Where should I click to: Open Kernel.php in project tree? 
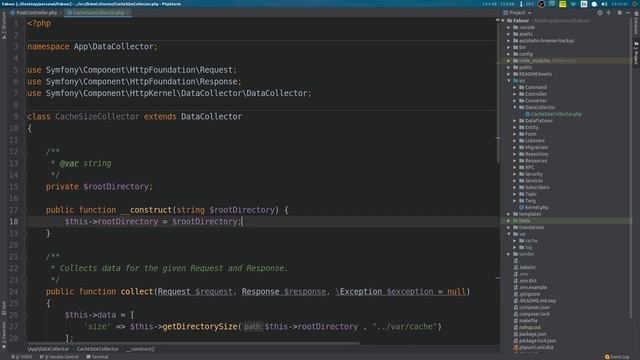click(x=536, y=207)
